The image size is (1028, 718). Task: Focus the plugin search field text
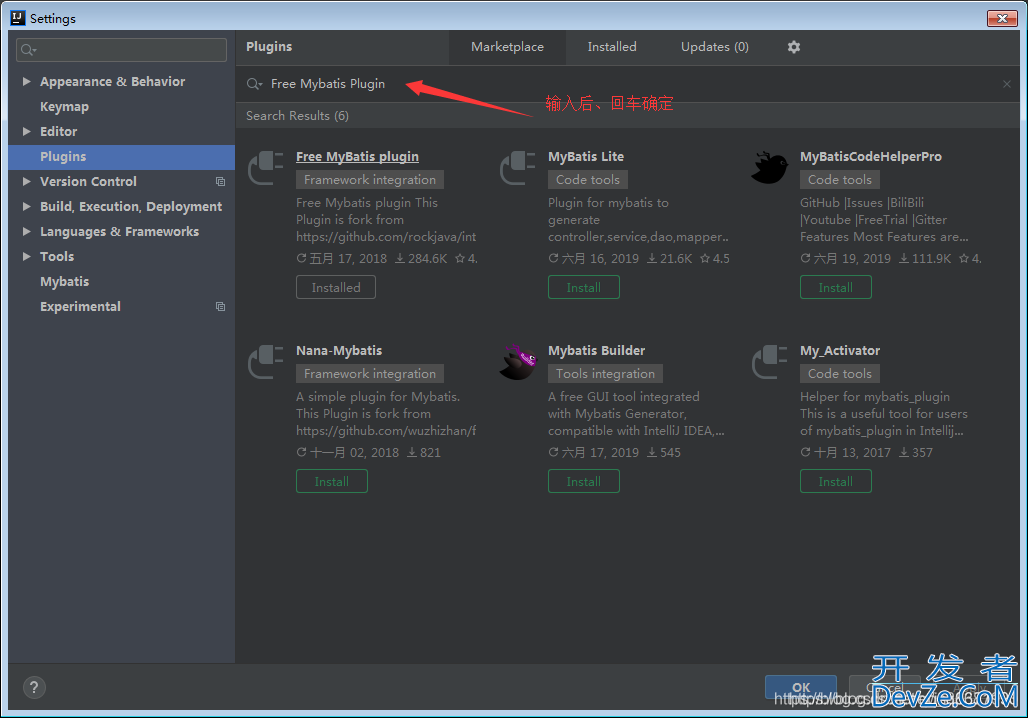pos(328,84)
